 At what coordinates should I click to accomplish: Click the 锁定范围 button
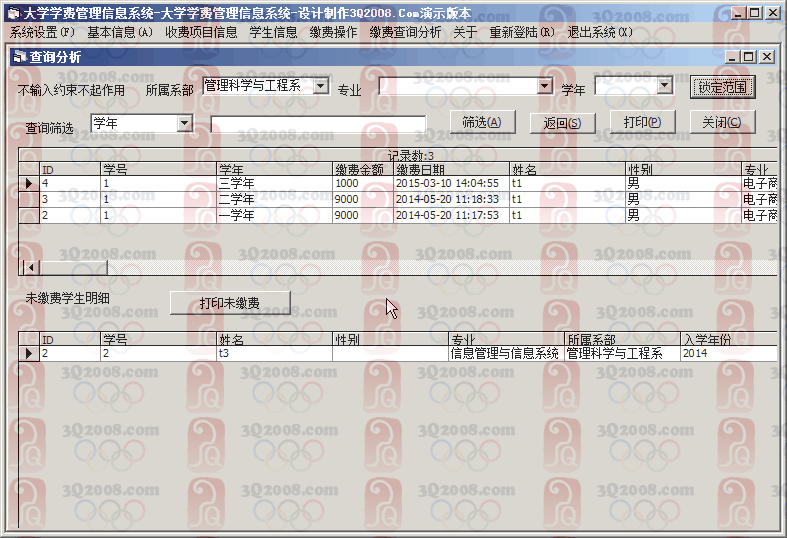[x=722, y=87]
